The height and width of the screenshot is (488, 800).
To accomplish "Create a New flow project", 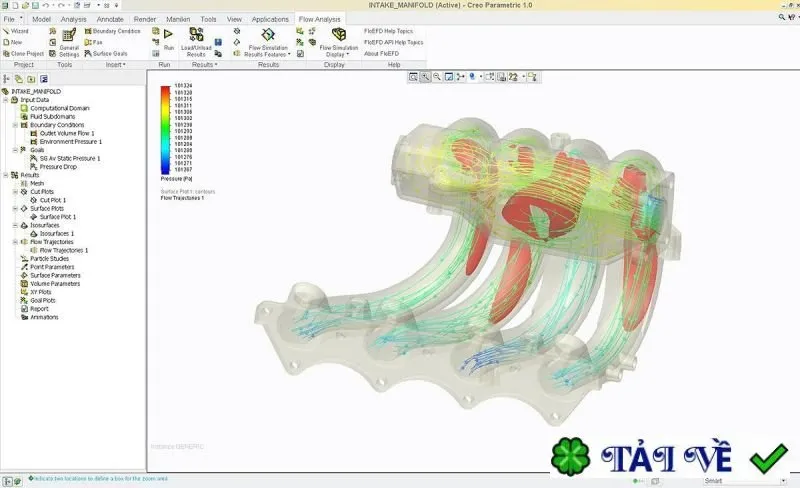I will pos(13,42).
